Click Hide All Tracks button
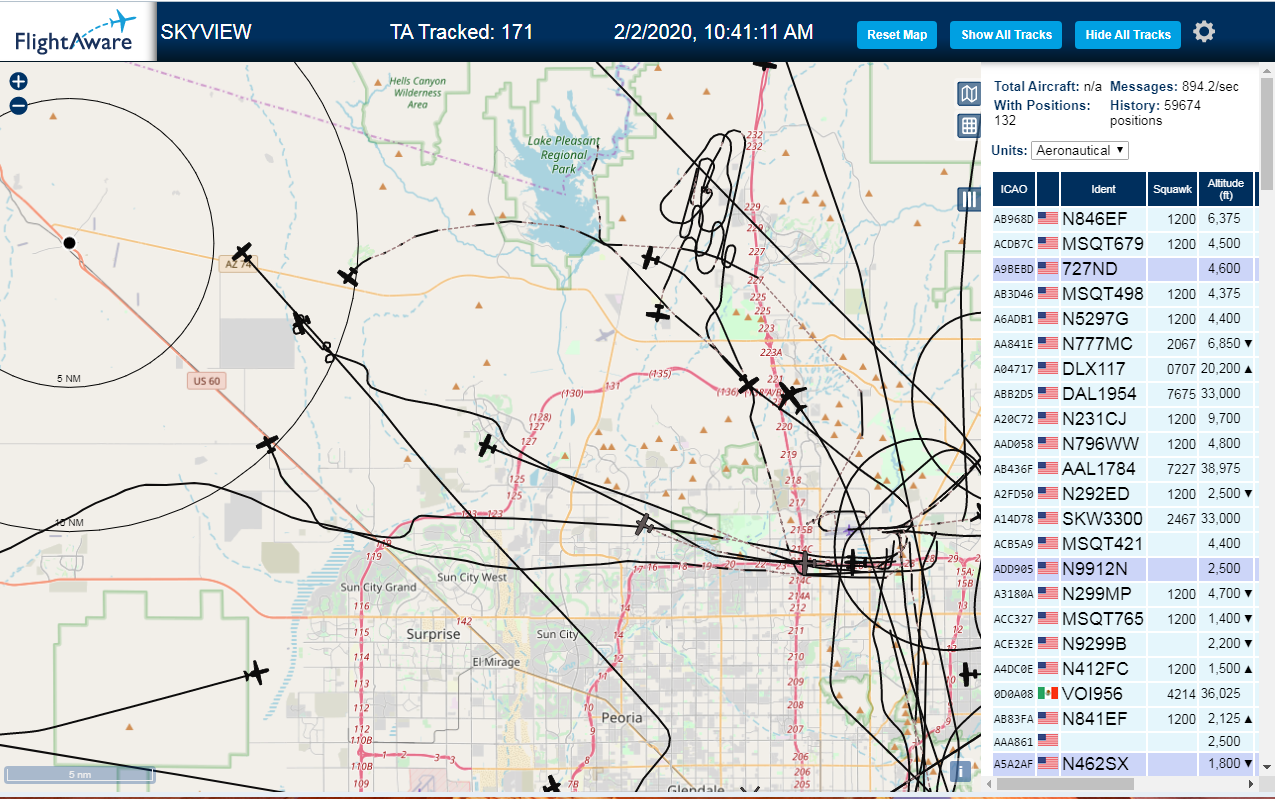 [x=1128, y=35]
